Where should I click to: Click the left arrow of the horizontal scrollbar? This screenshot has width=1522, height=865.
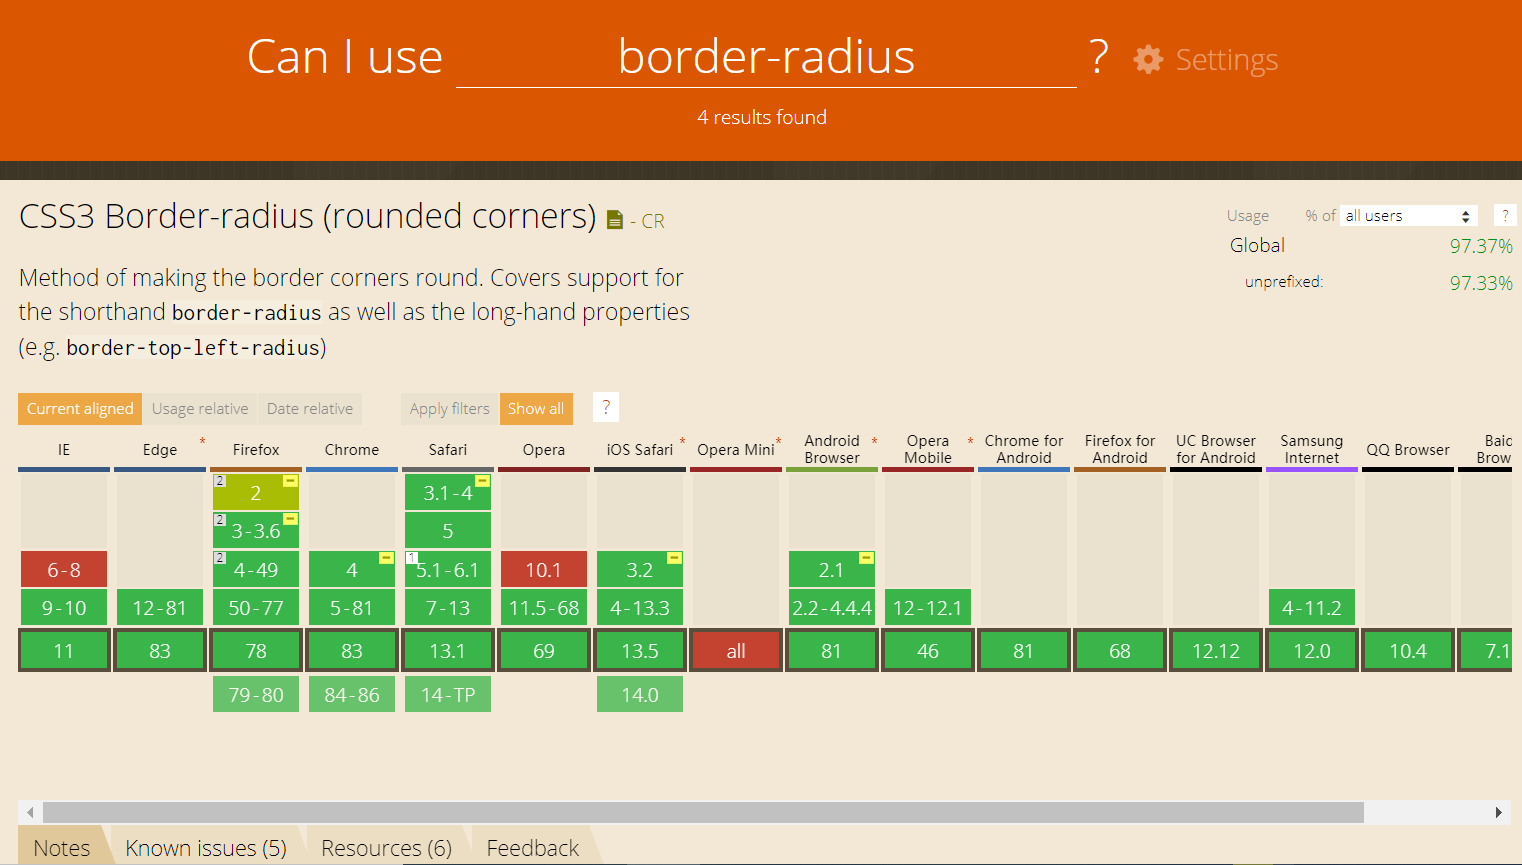tap(30, 812)
